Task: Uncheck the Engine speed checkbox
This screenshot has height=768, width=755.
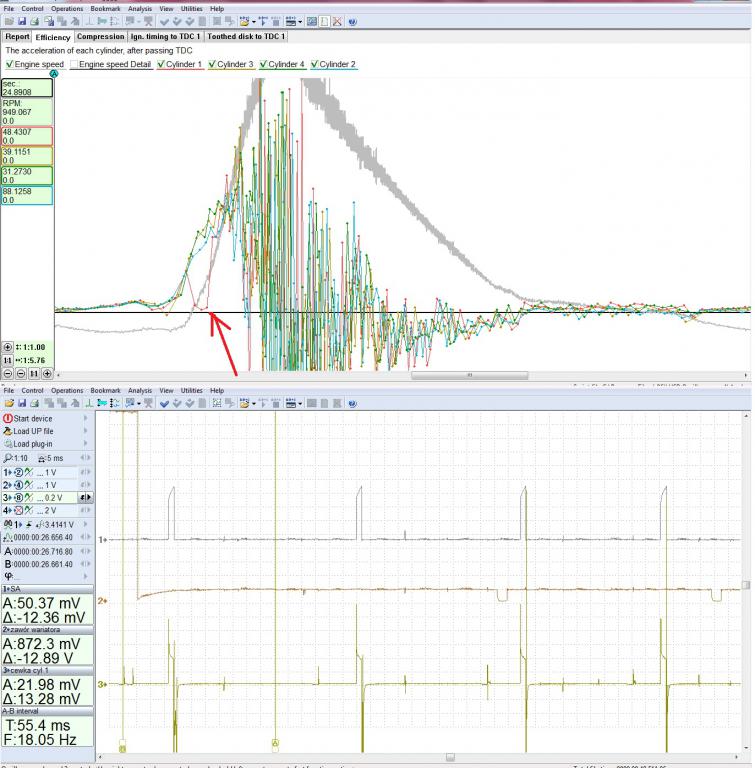Action: [x=9, y=64]
